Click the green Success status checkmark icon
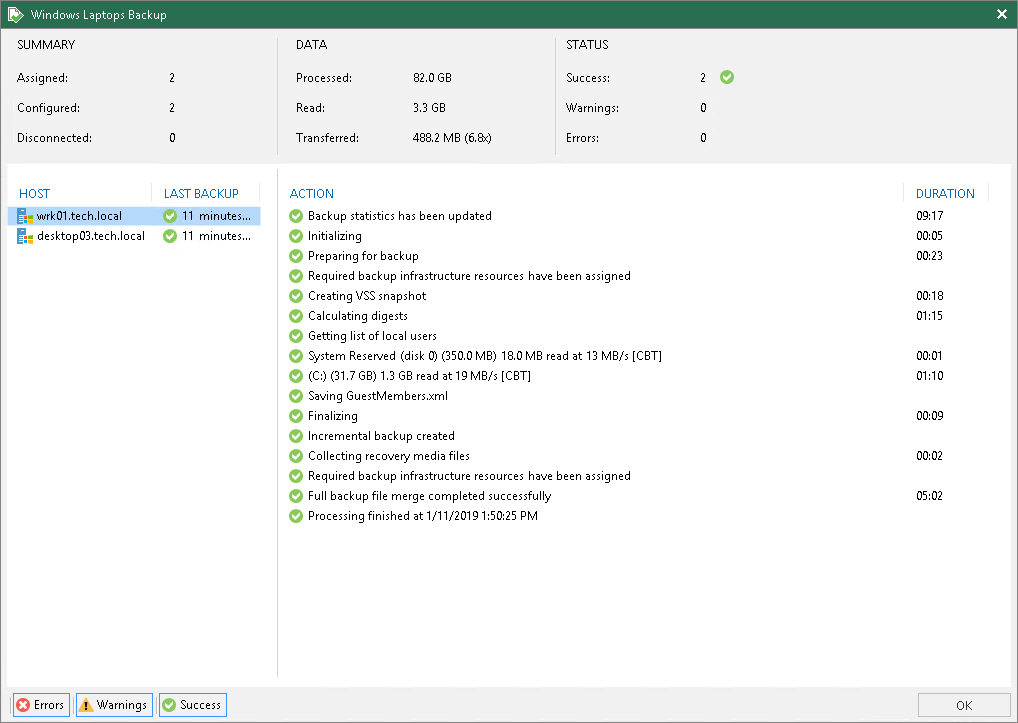The height and width of the screenshot is (723, 1018). (727, 77)
